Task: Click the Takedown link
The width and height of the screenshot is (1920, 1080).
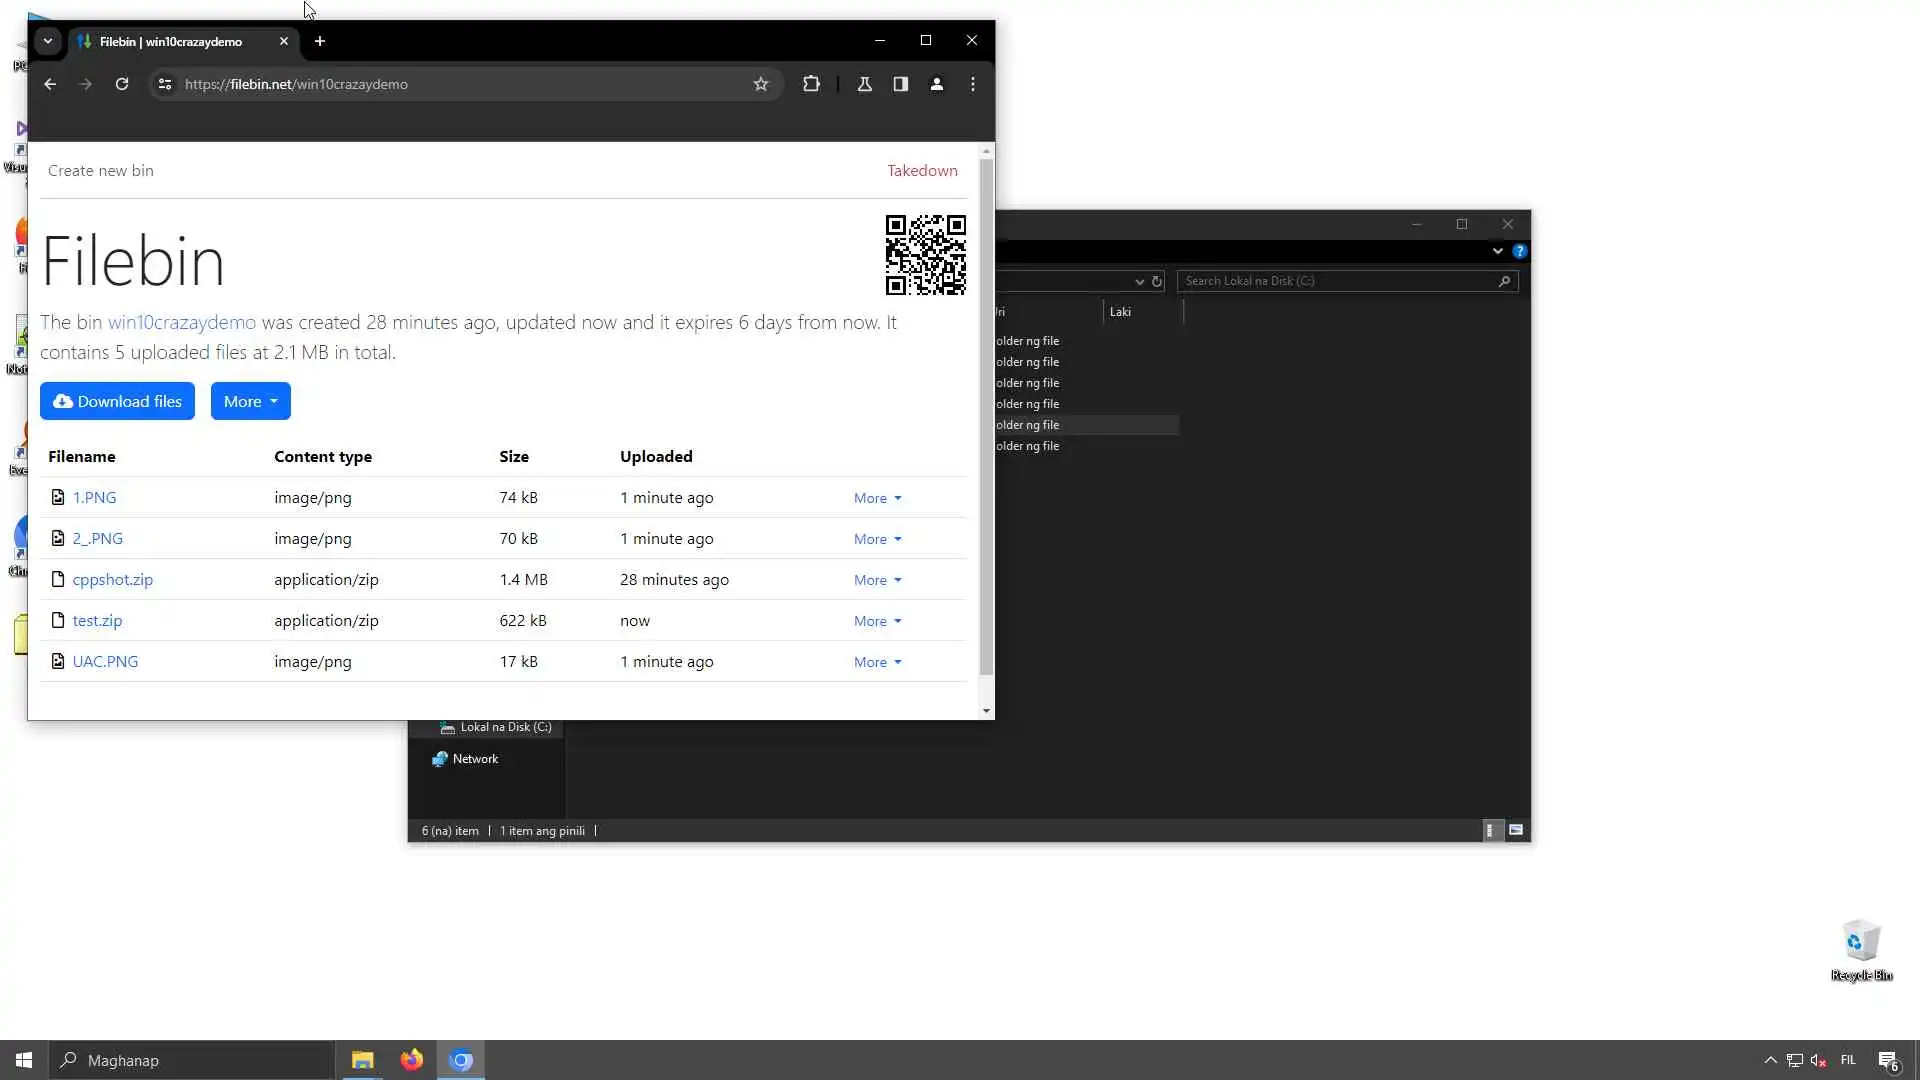Action: [922, 170]
